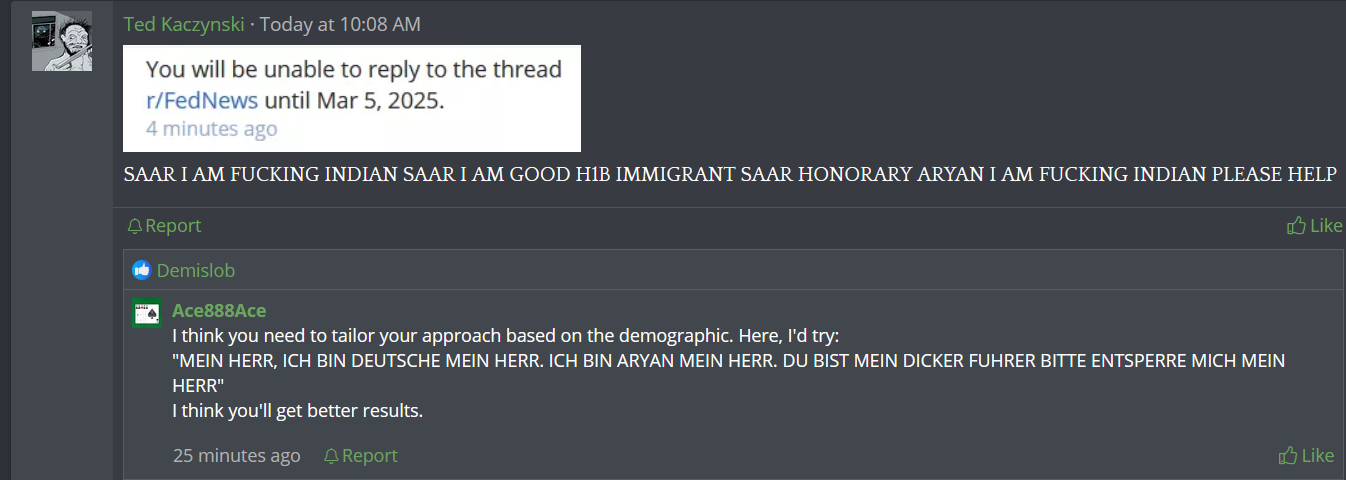Open Demislob's profile from the likes list
The height and width of the screenshot is (480, 1346).
tap(196, 270)
